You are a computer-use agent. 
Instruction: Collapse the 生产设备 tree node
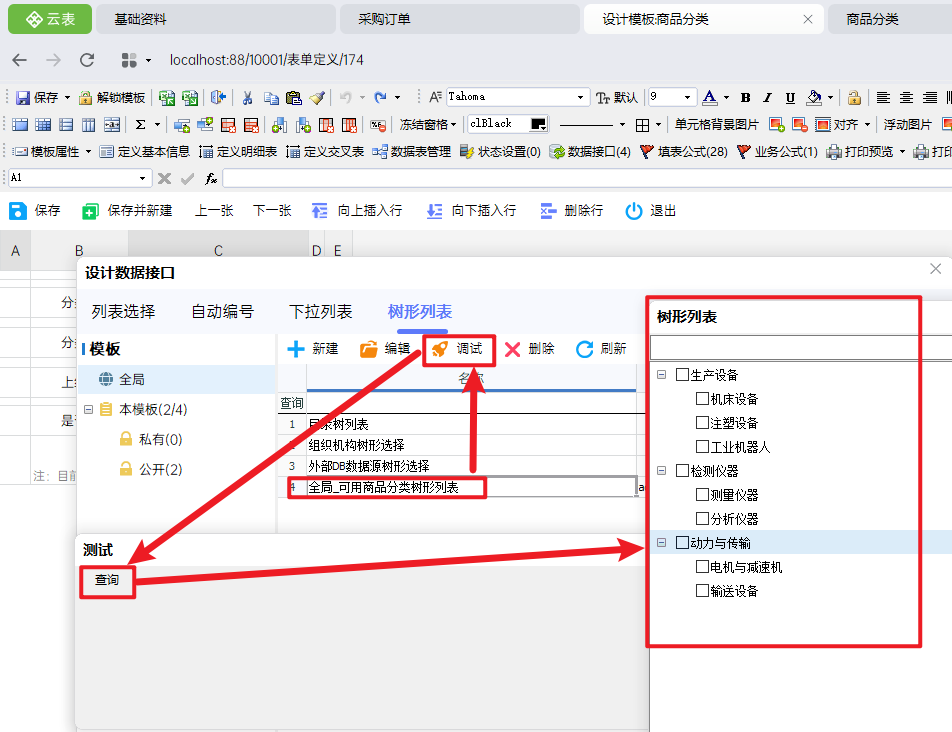point(662,374)
